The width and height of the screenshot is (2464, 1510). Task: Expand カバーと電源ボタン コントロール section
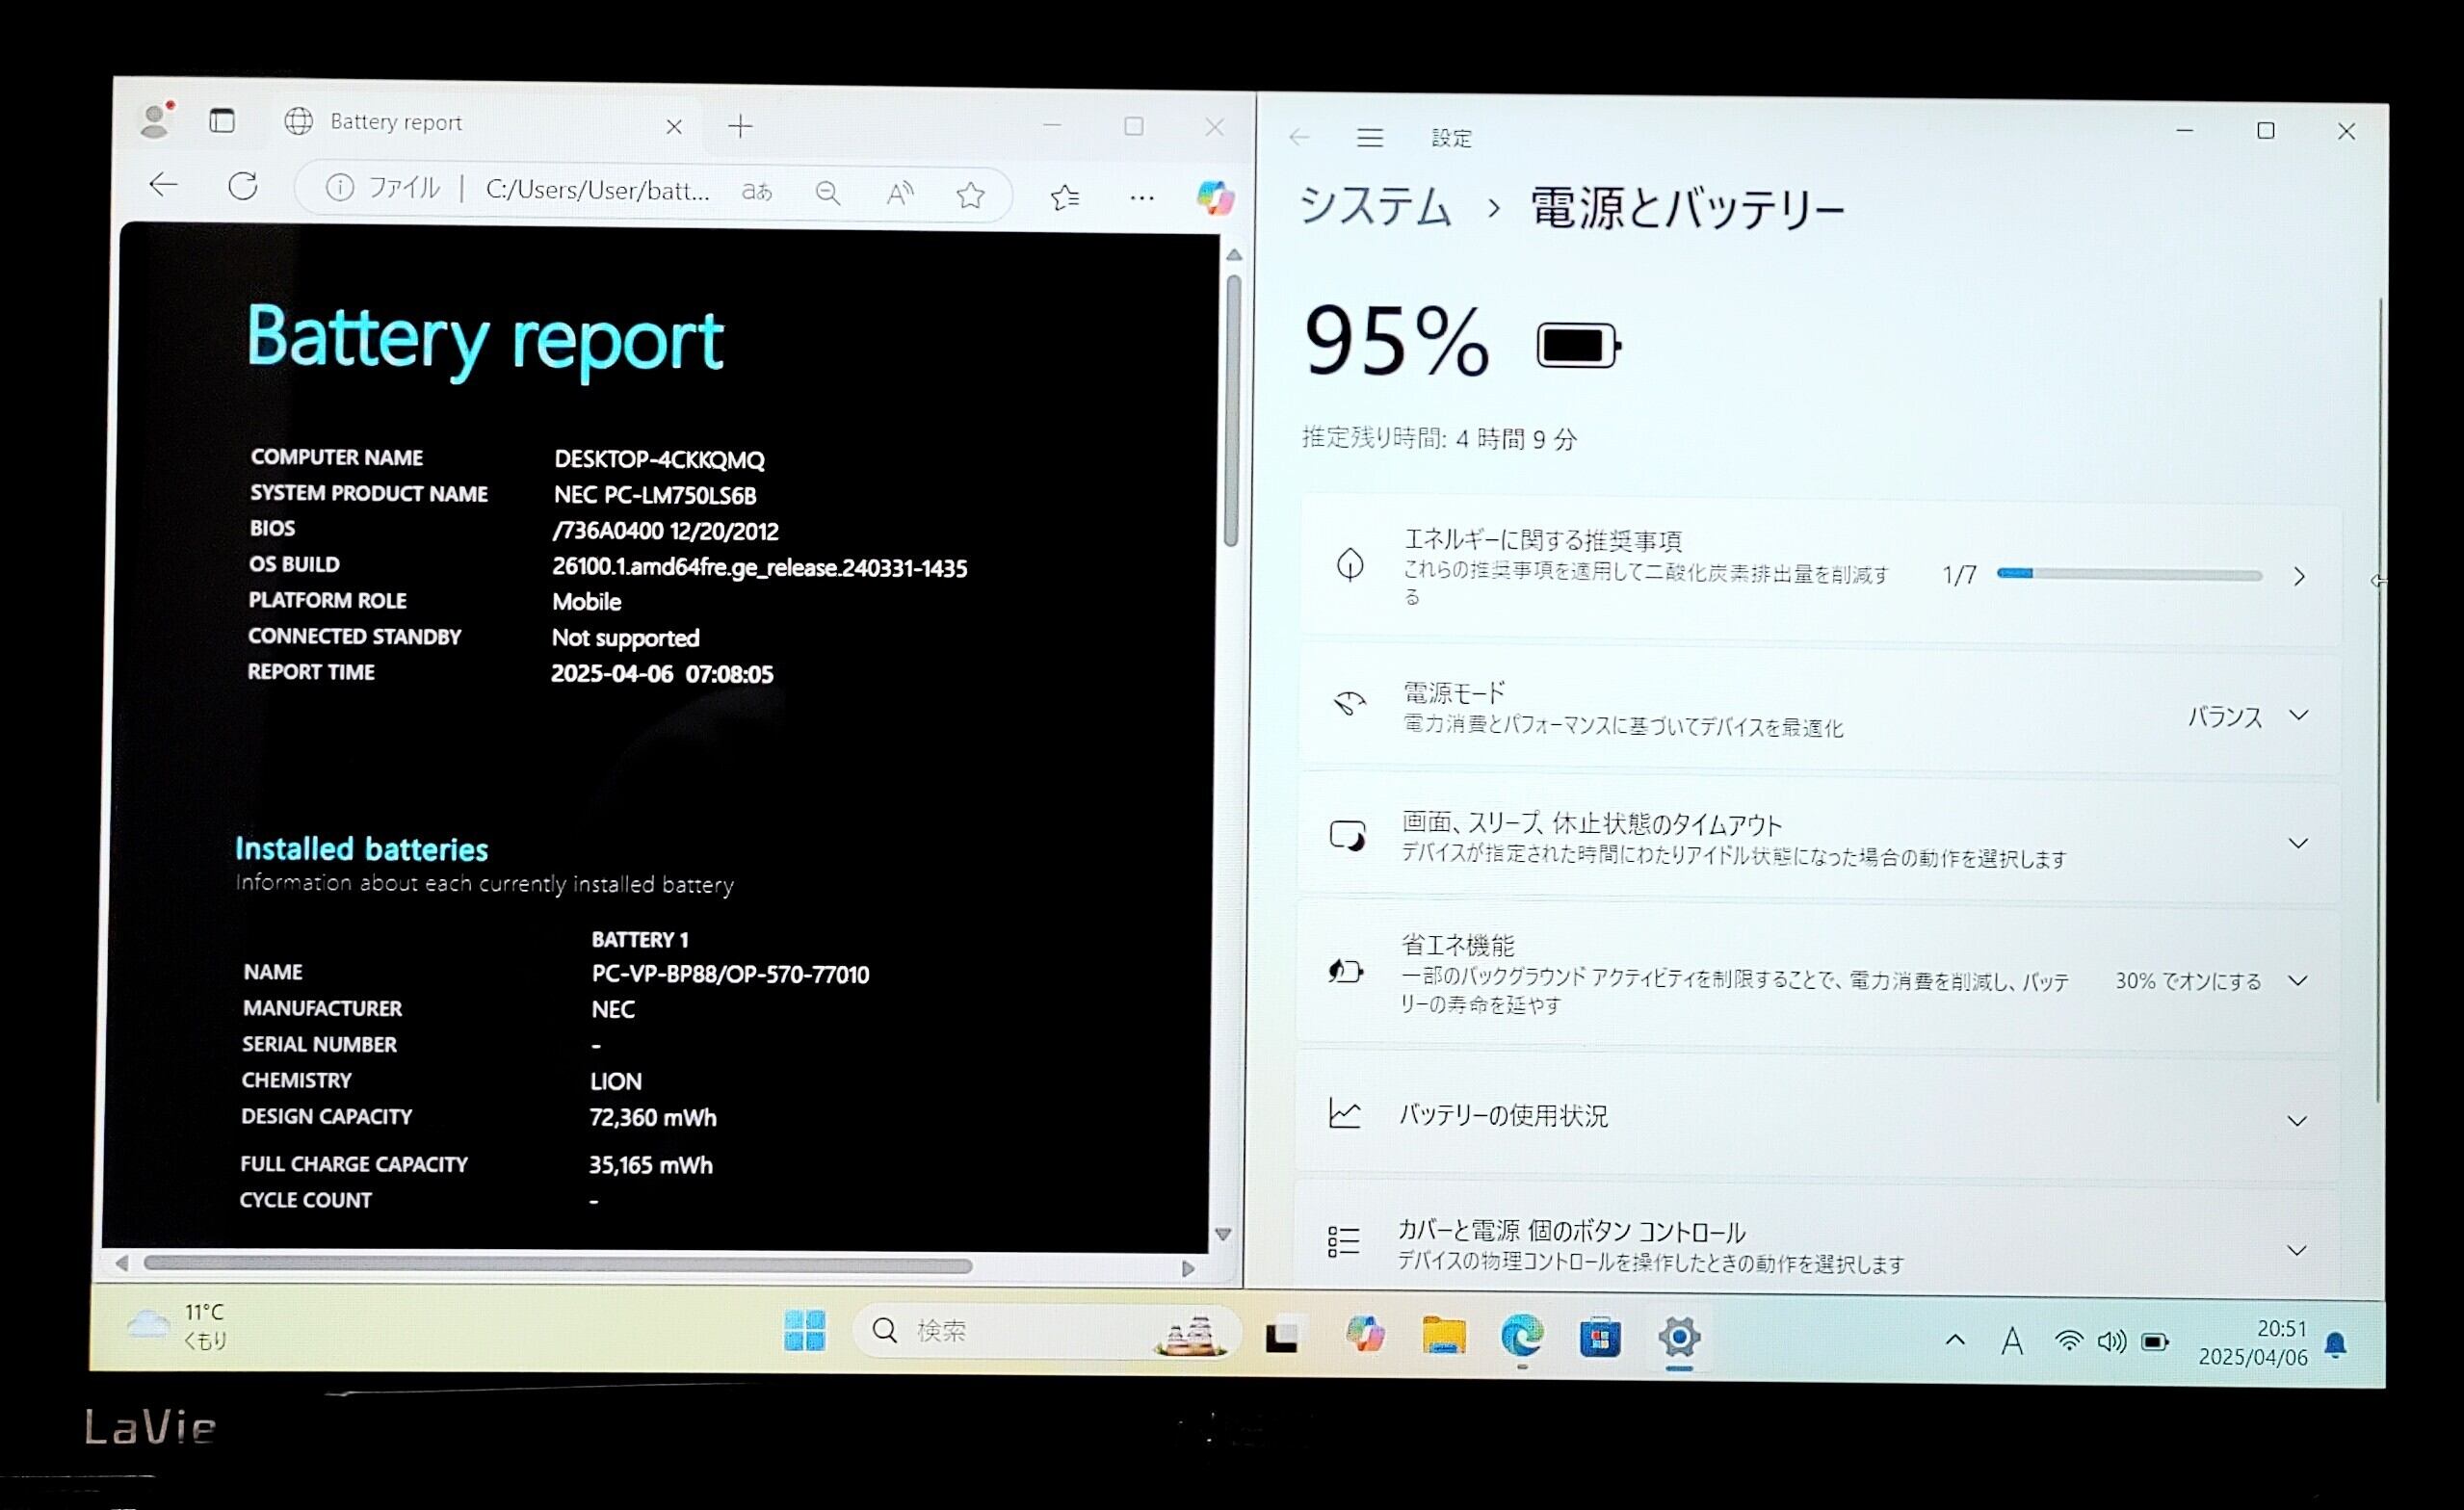click(x=2296, y=1250)
